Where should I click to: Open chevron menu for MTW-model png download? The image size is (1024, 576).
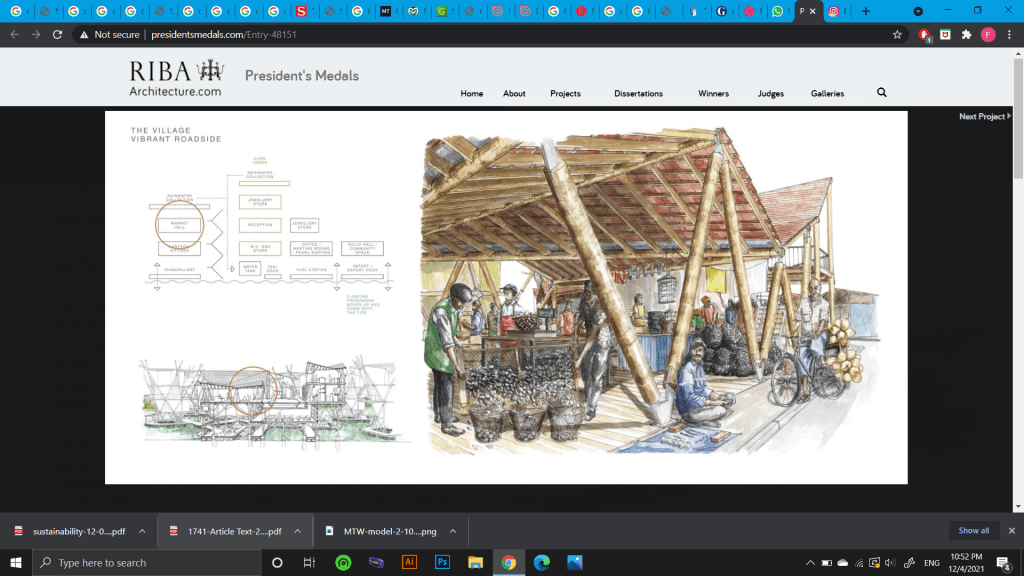[451, 531]
